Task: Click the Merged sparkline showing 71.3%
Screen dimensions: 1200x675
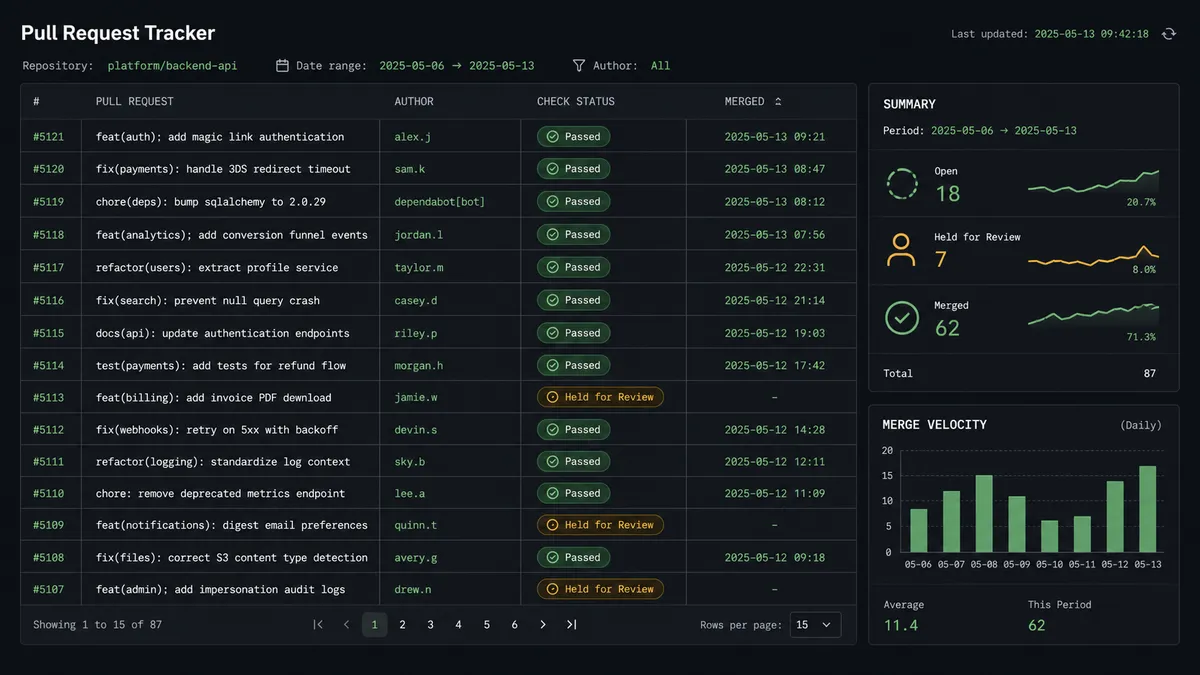Action: tap(1093, 315)
